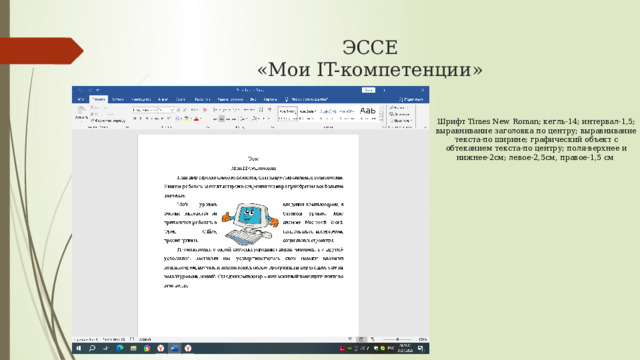Open the font name combo box

[144, 110]
